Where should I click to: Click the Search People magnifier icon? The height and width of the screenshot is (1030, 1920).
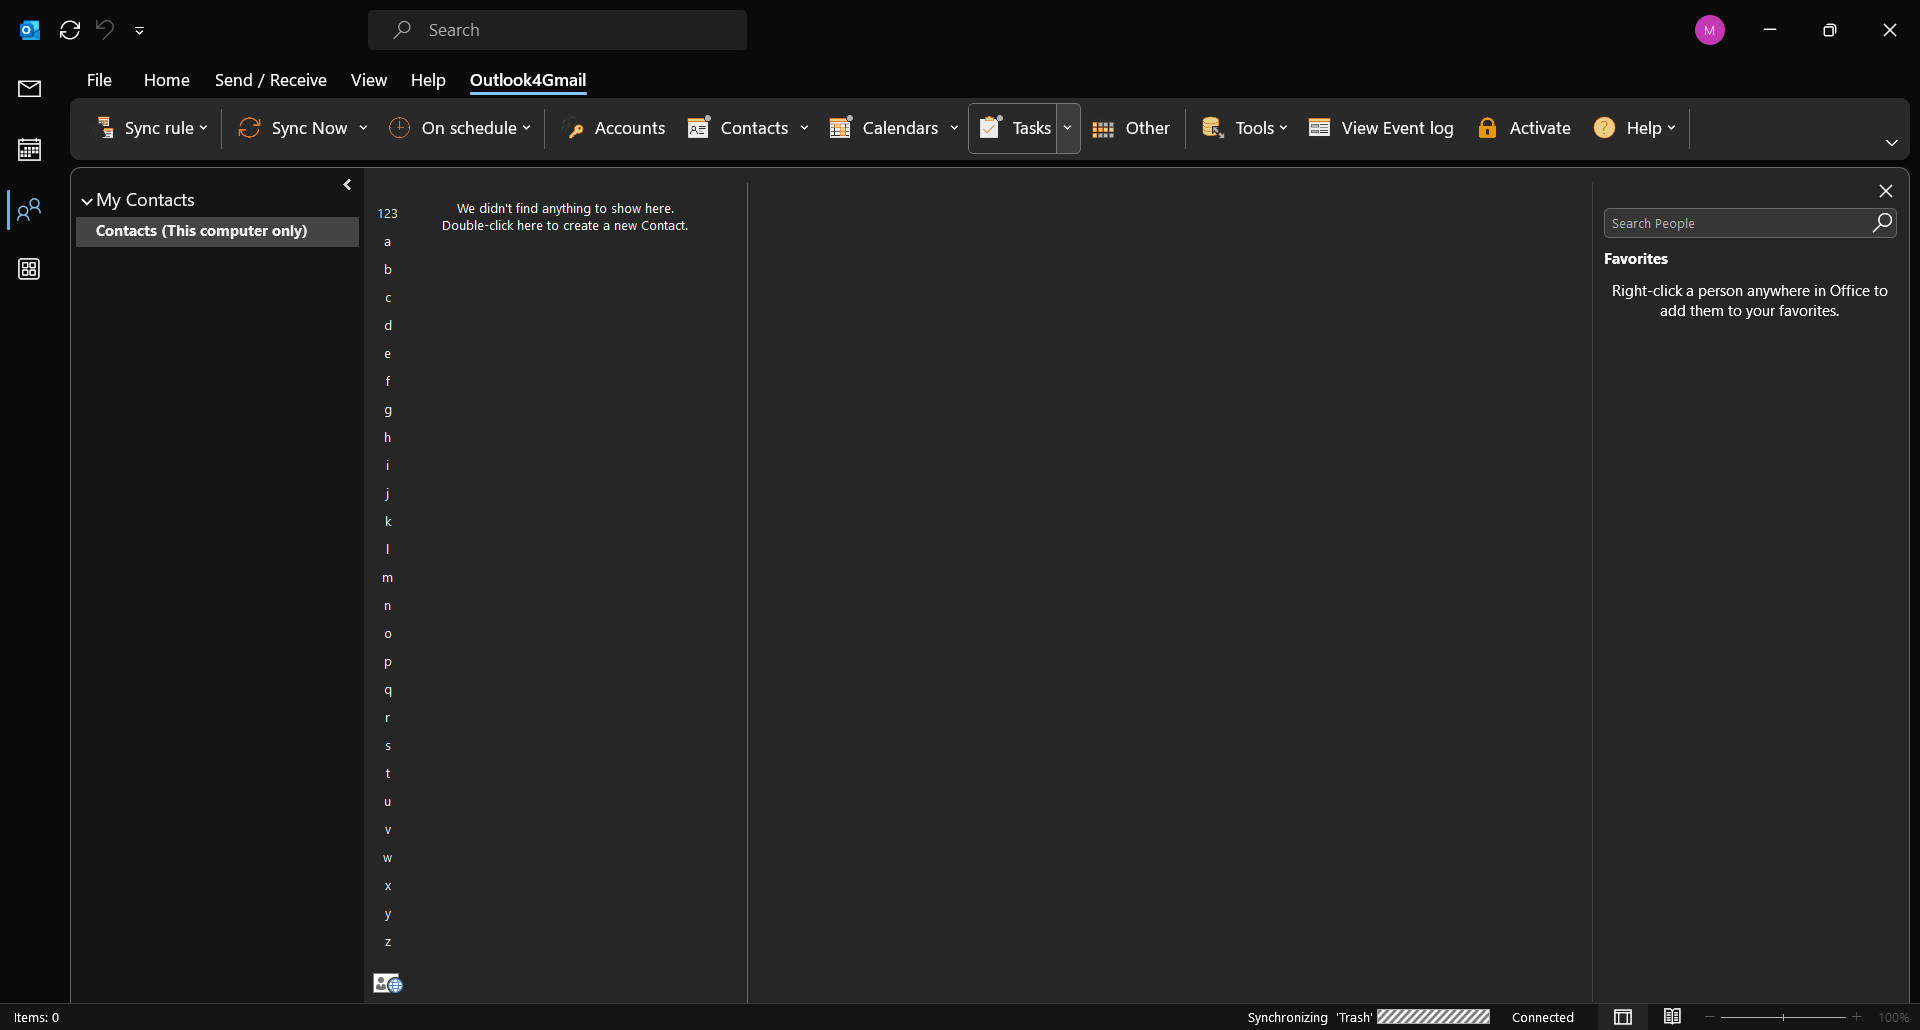(x=1883, y=222)
